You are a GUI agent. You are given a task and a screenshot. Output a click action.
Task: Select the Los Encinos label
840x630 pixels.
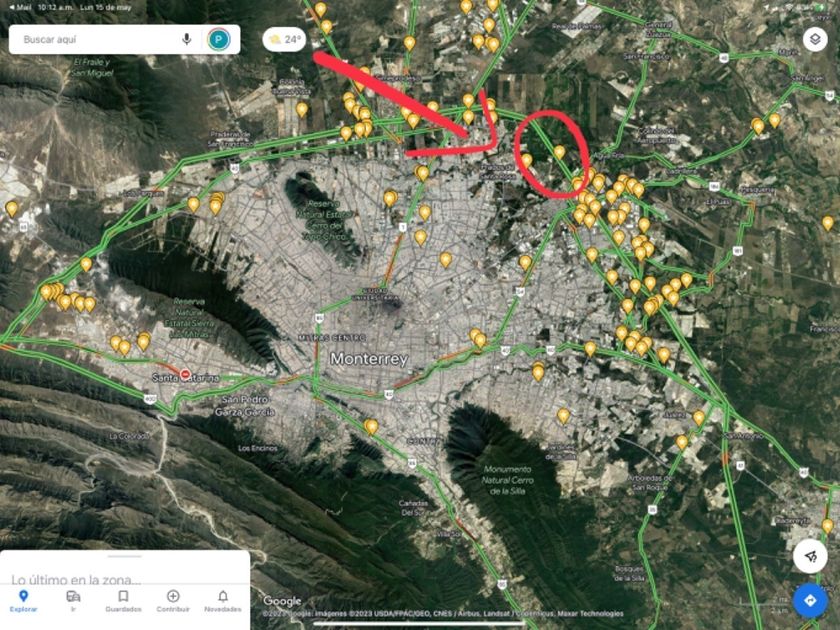tap(258, 448)
